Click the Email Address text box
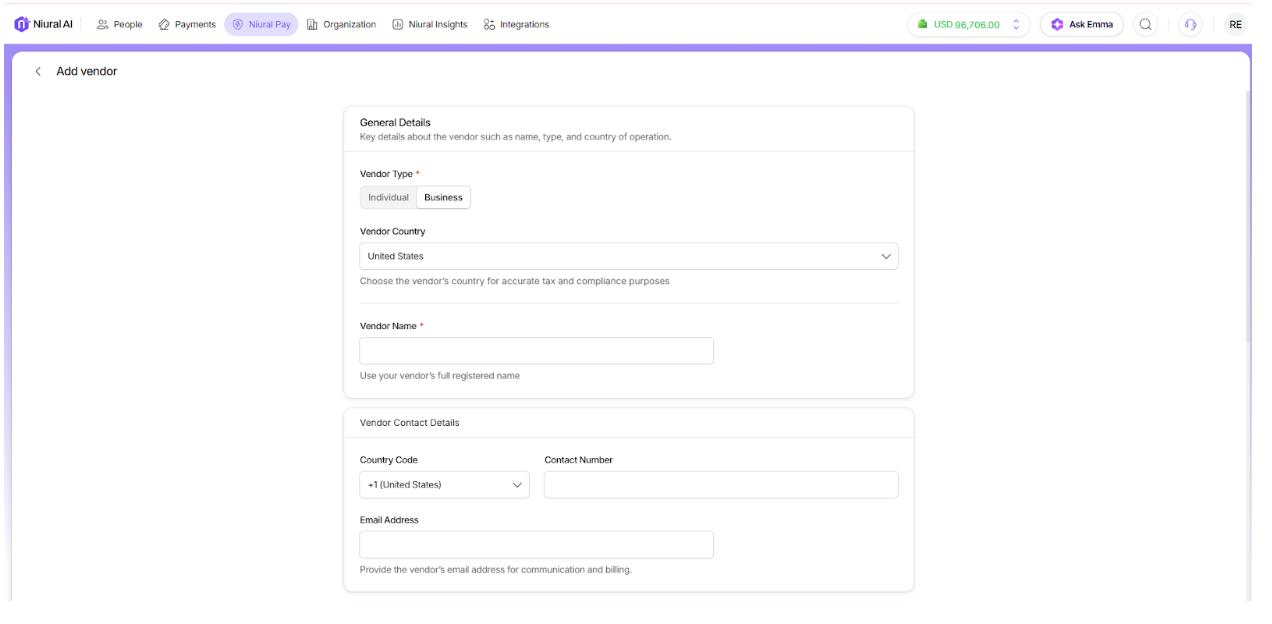The height and width of the screenshot is (624, 1272). 536,545
